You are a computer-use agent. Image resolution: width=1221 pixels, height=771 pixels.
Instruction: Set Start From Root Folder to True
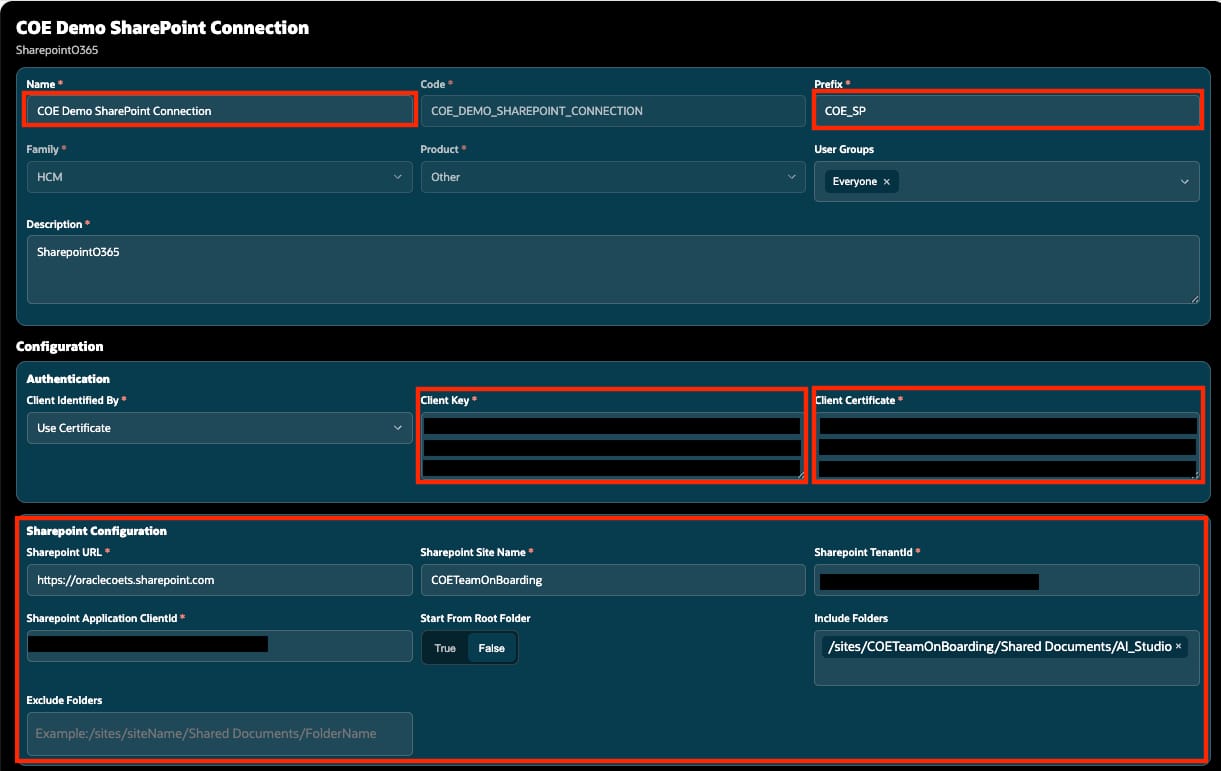coord(445,648)
